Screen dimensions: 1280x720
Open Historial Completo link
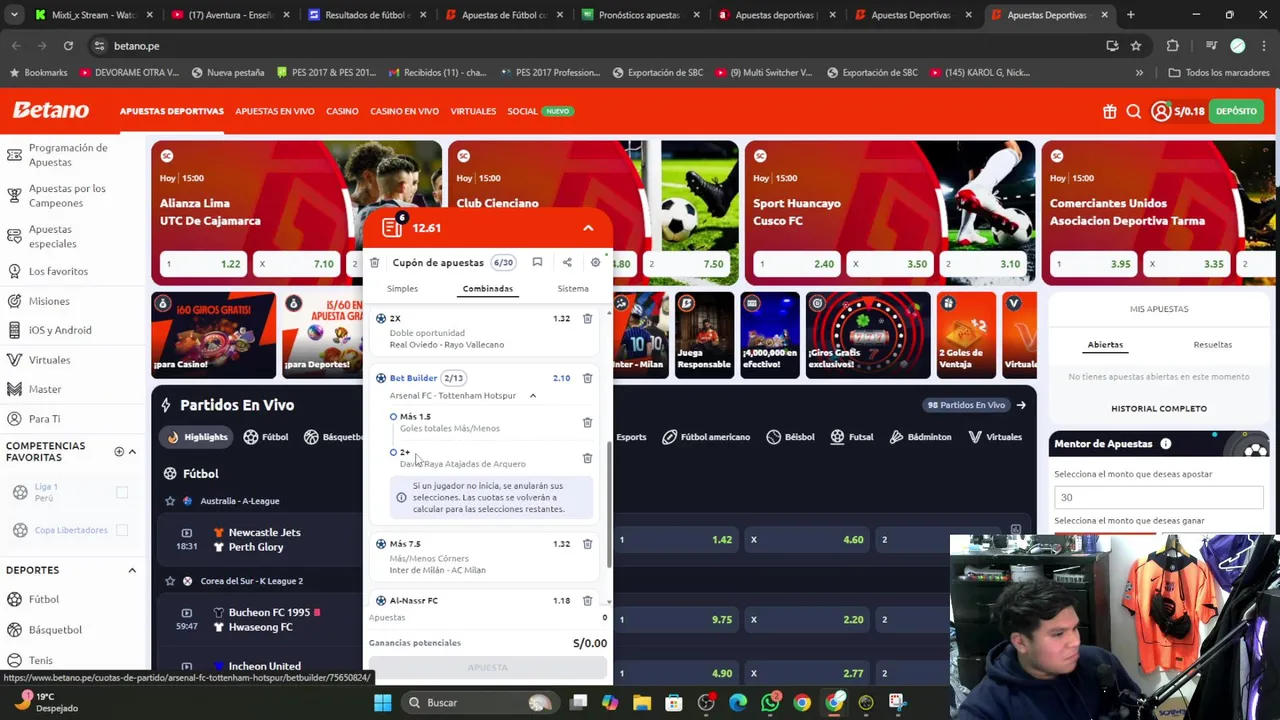coord(1159,409)
